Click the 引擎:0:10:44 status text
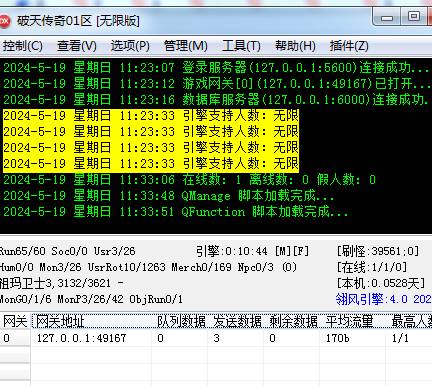Viewport: 432px width, 386px height. 231,251
